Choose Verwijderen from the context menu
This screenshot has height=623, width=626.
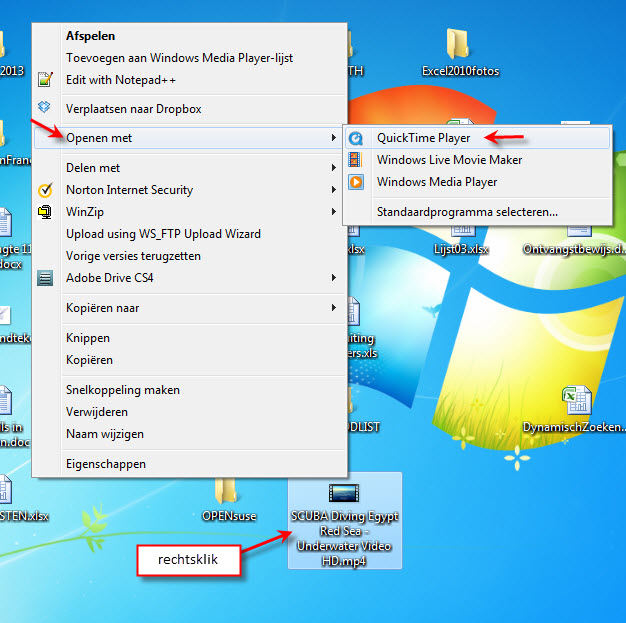[x=190, y=412]
